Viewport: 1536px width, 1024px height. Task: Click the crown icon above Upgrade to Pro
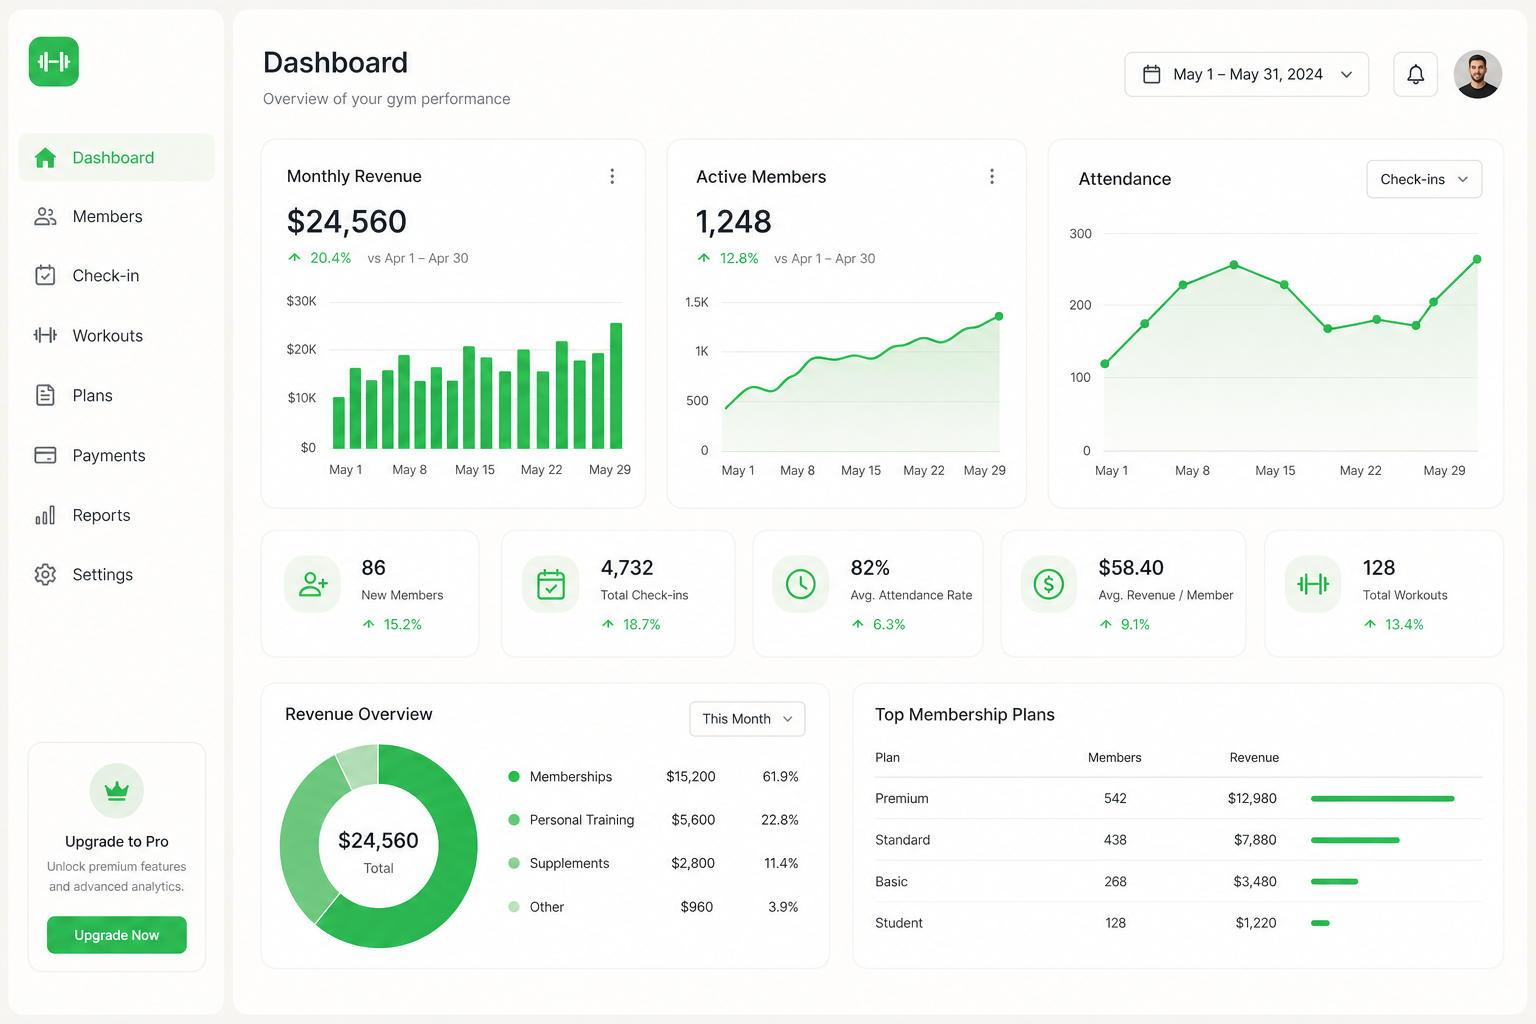pos(117,791)
